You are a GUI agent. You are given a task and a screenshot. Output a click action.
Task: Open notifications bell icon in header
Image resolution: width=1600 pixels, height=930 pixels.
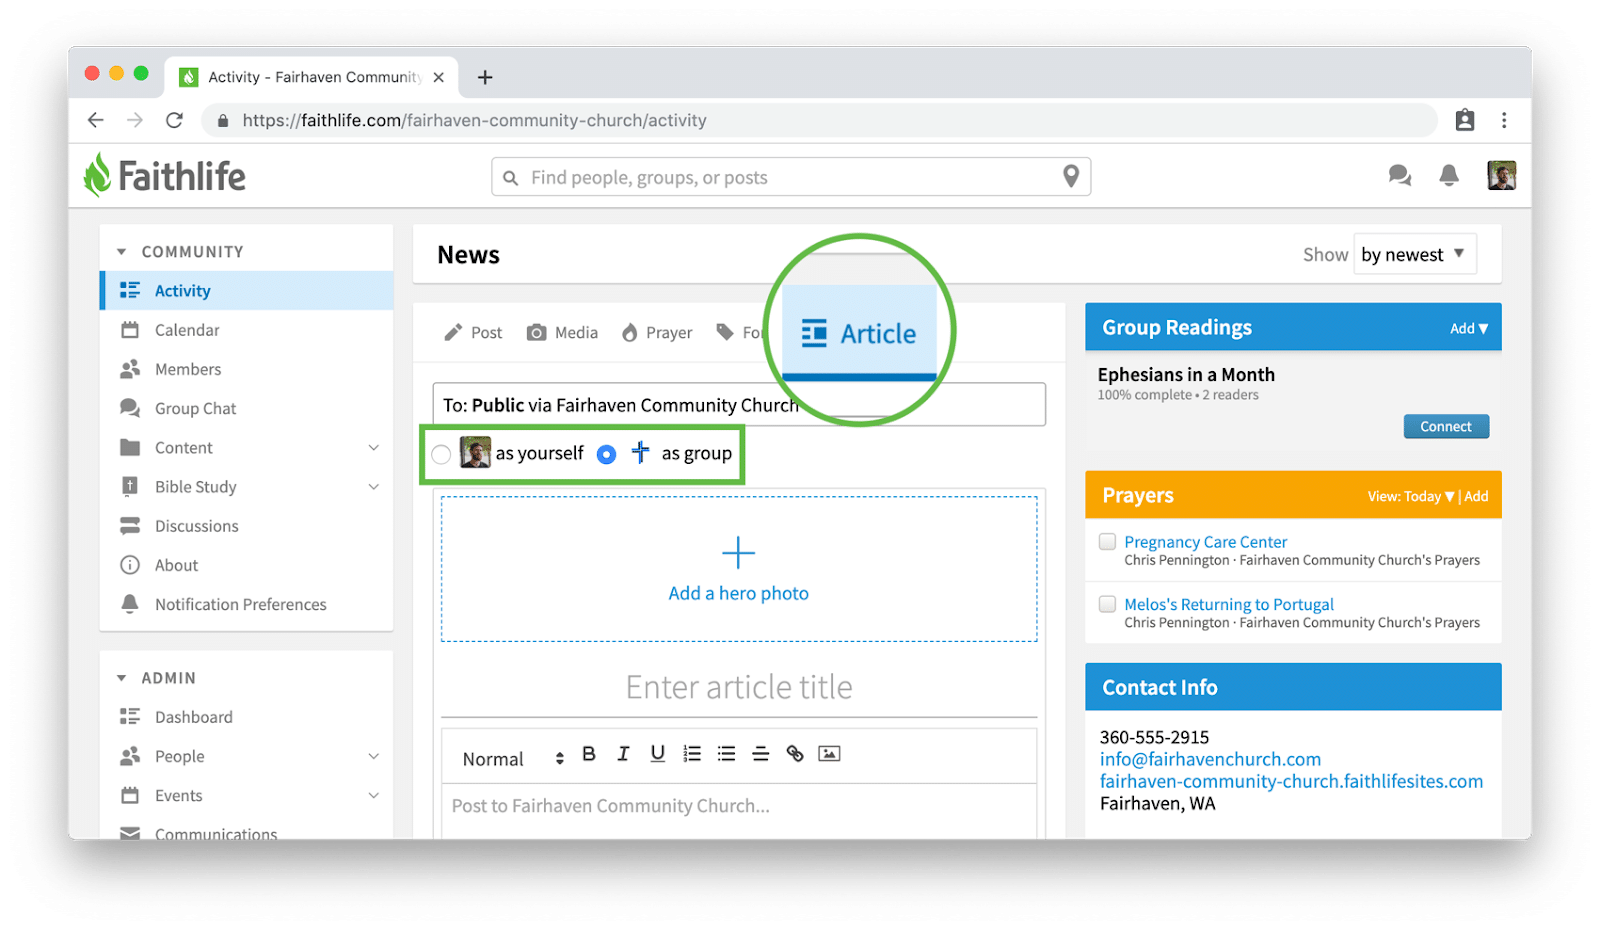1448,176
